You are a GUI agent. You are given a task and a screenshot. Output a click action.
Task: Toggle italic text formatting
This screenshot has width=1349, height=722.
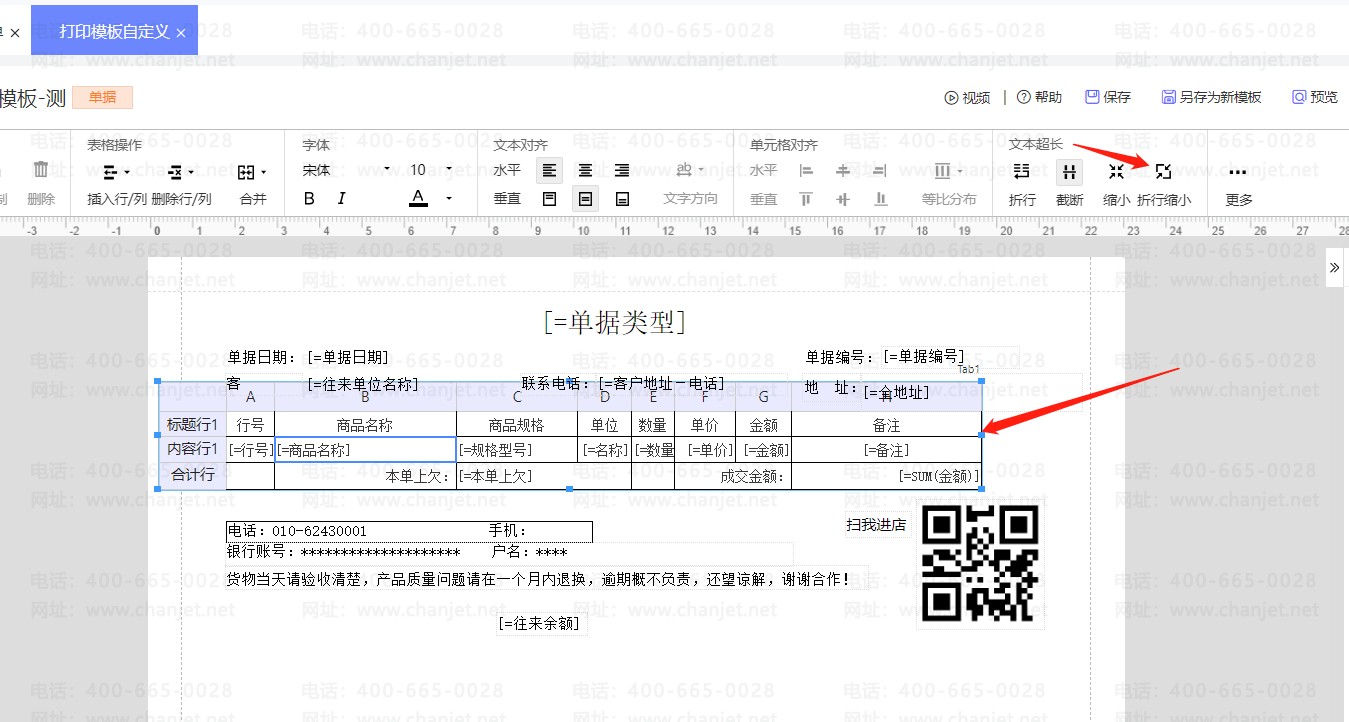point(341,199)
